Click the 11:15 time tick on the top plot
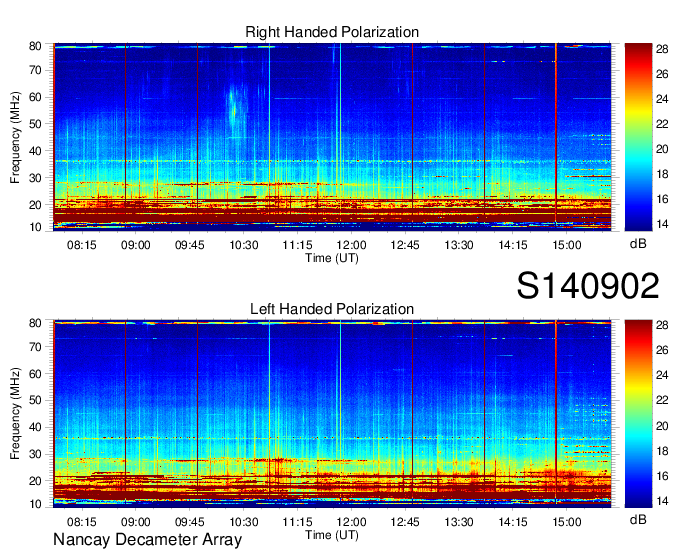This screenshot has height=552, width=680. point(297,245)
